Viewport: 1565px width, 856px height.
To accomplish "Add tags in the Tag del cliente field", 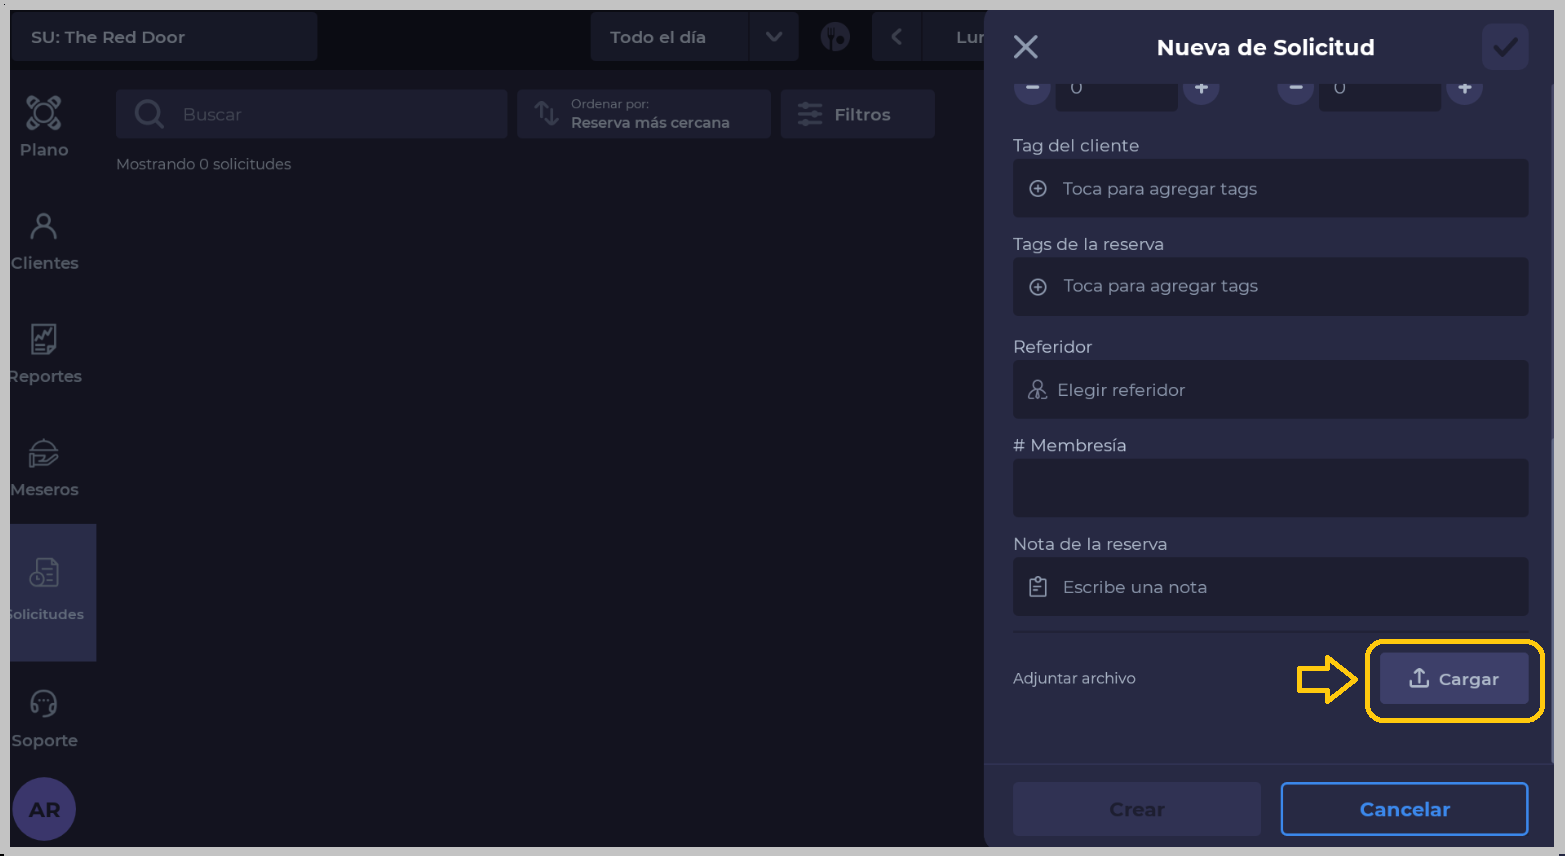I will [x=1270, y=188].
